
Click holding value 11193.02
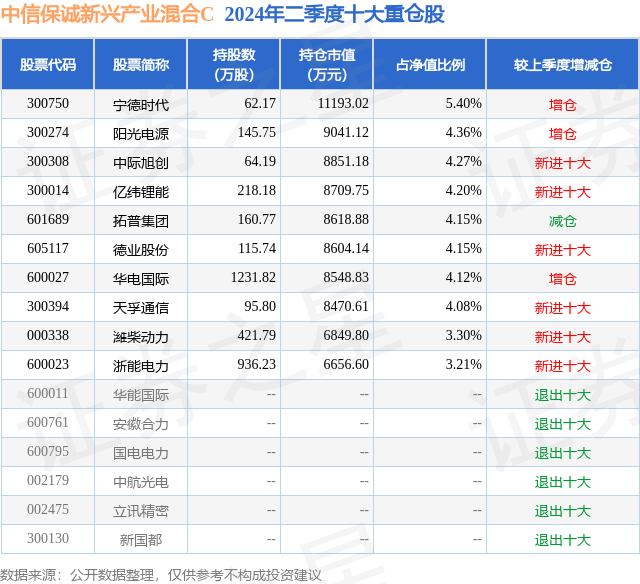coord(343,104)
